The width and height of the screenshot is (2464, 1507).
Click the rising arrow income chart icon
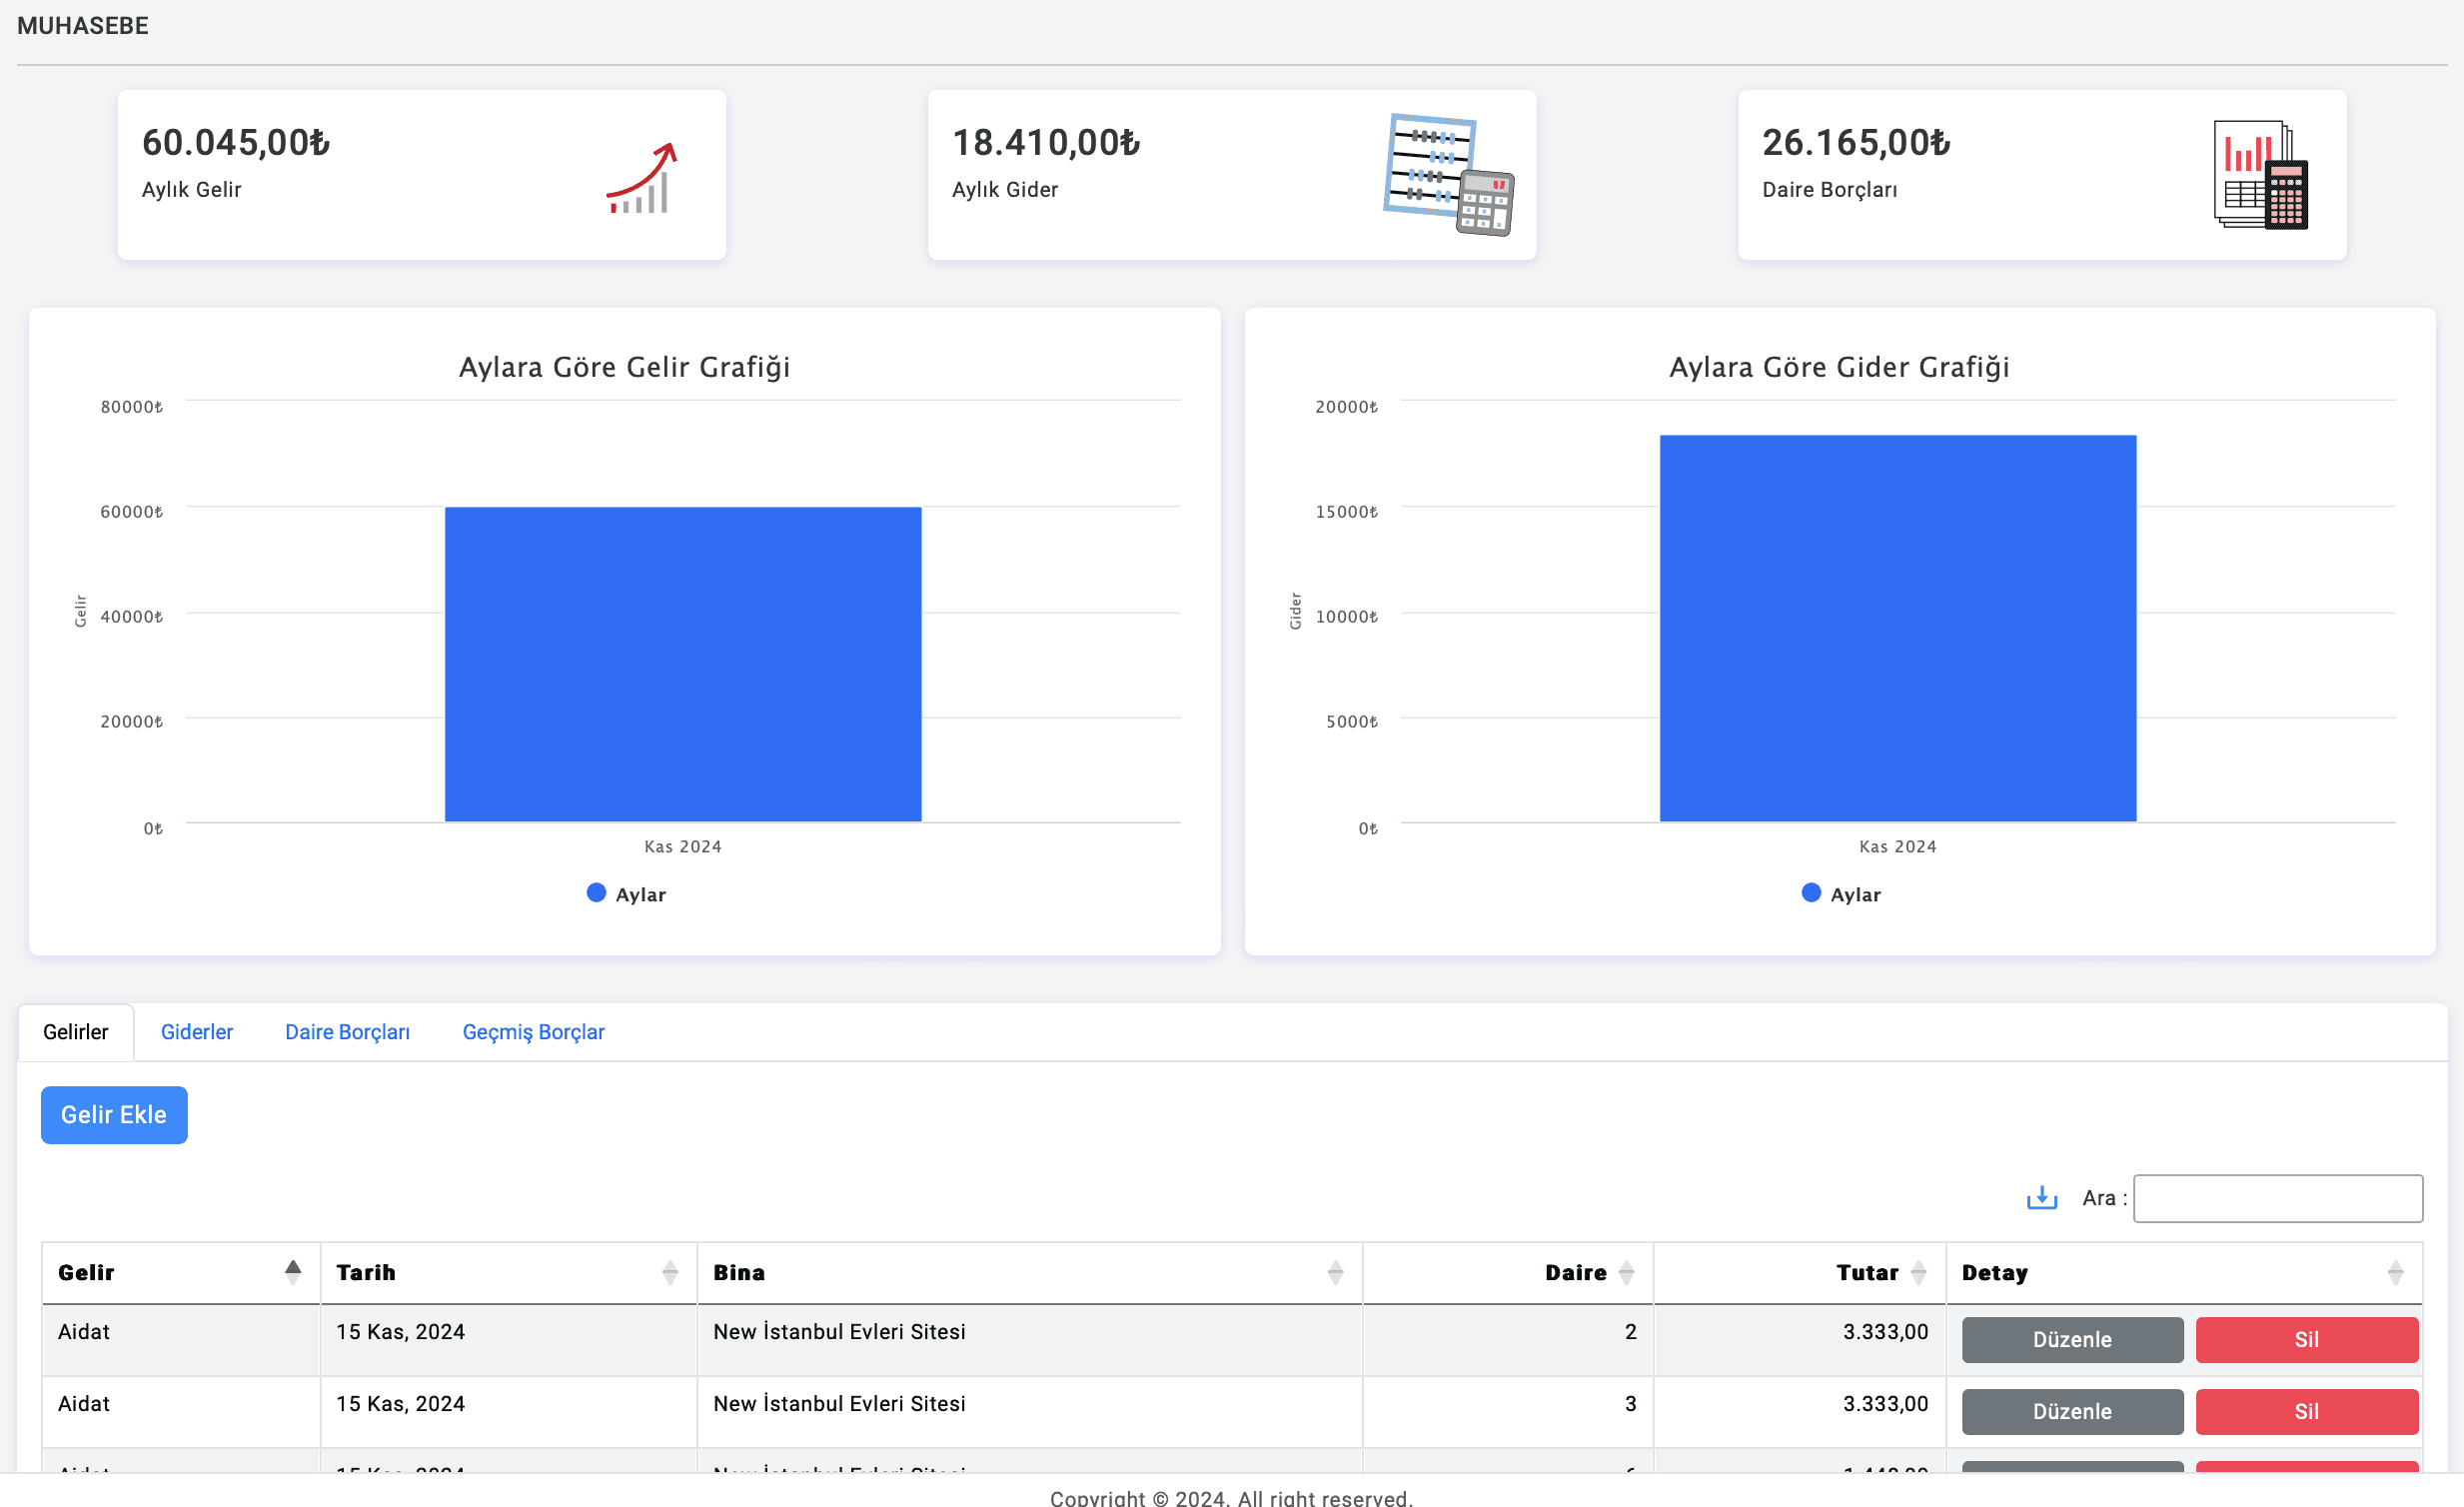[642, 177]
